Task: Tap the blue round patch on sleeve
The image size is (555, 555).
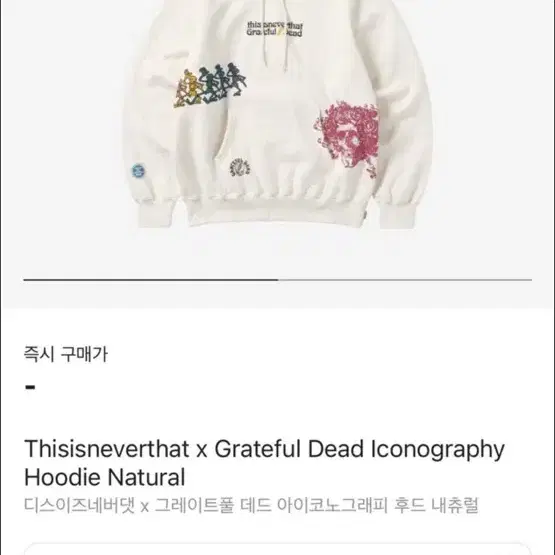Action: click(x=138, y=171)
